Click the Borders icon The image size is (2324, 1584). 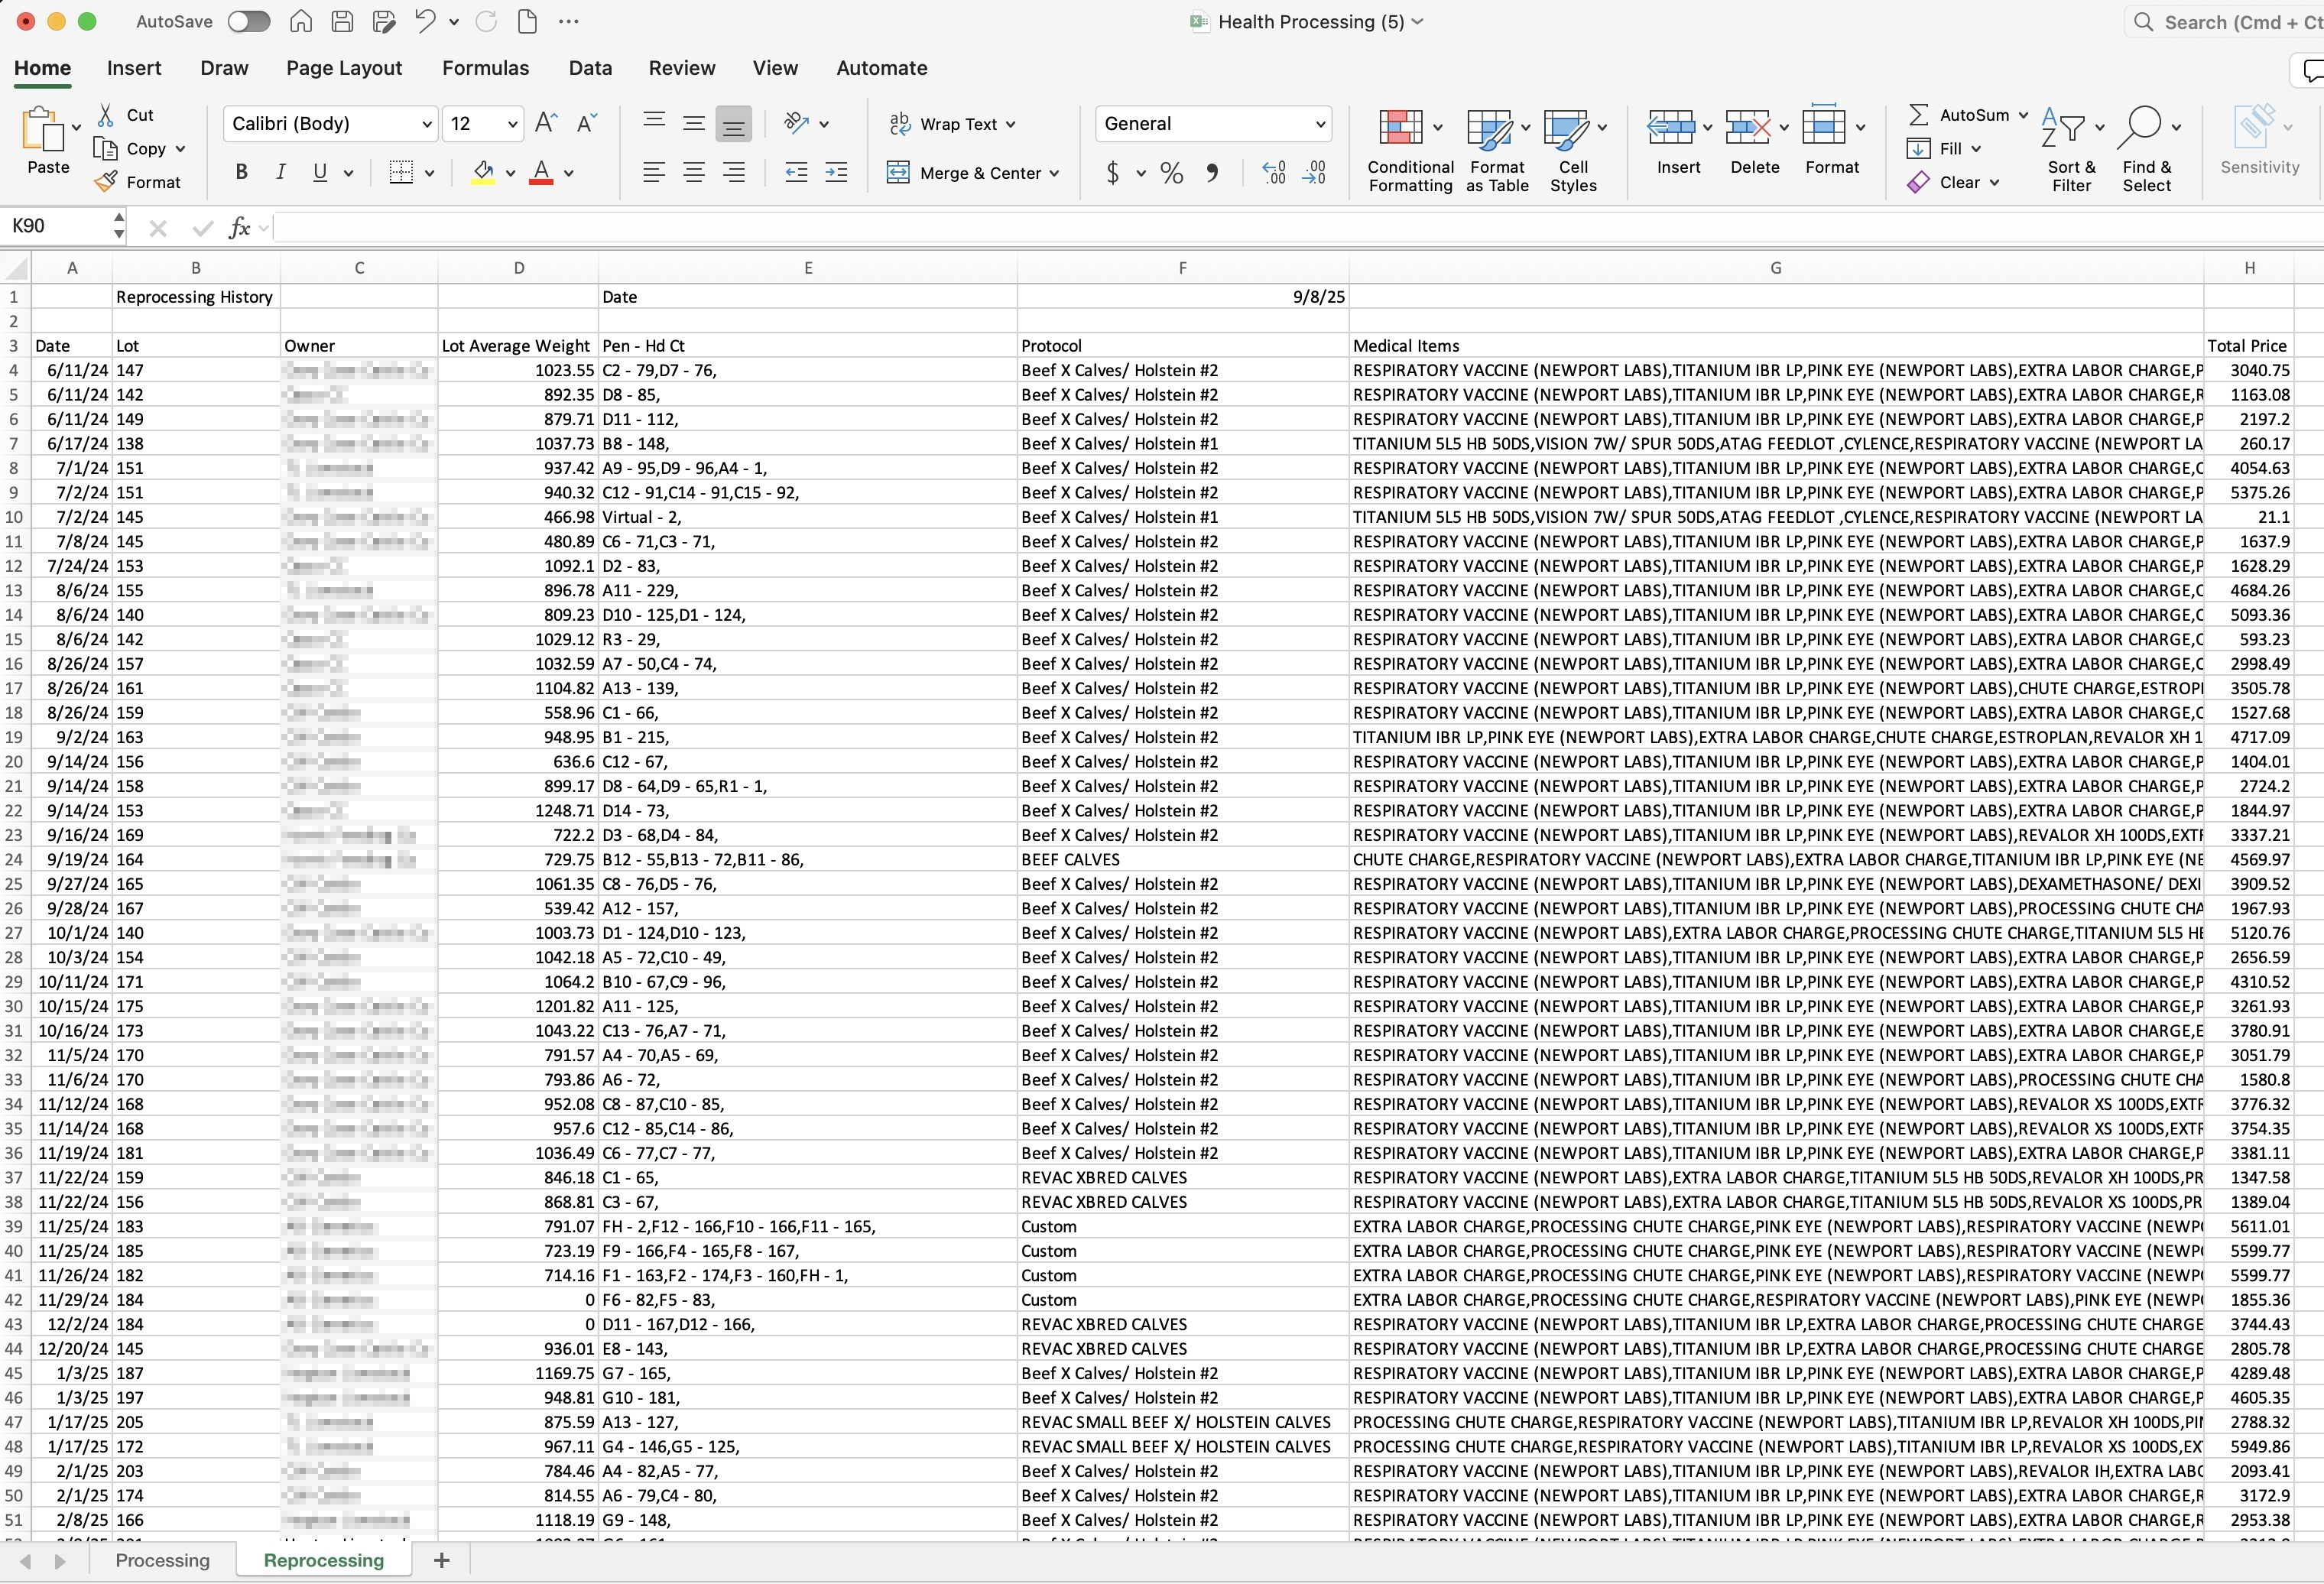coord(401,172)
